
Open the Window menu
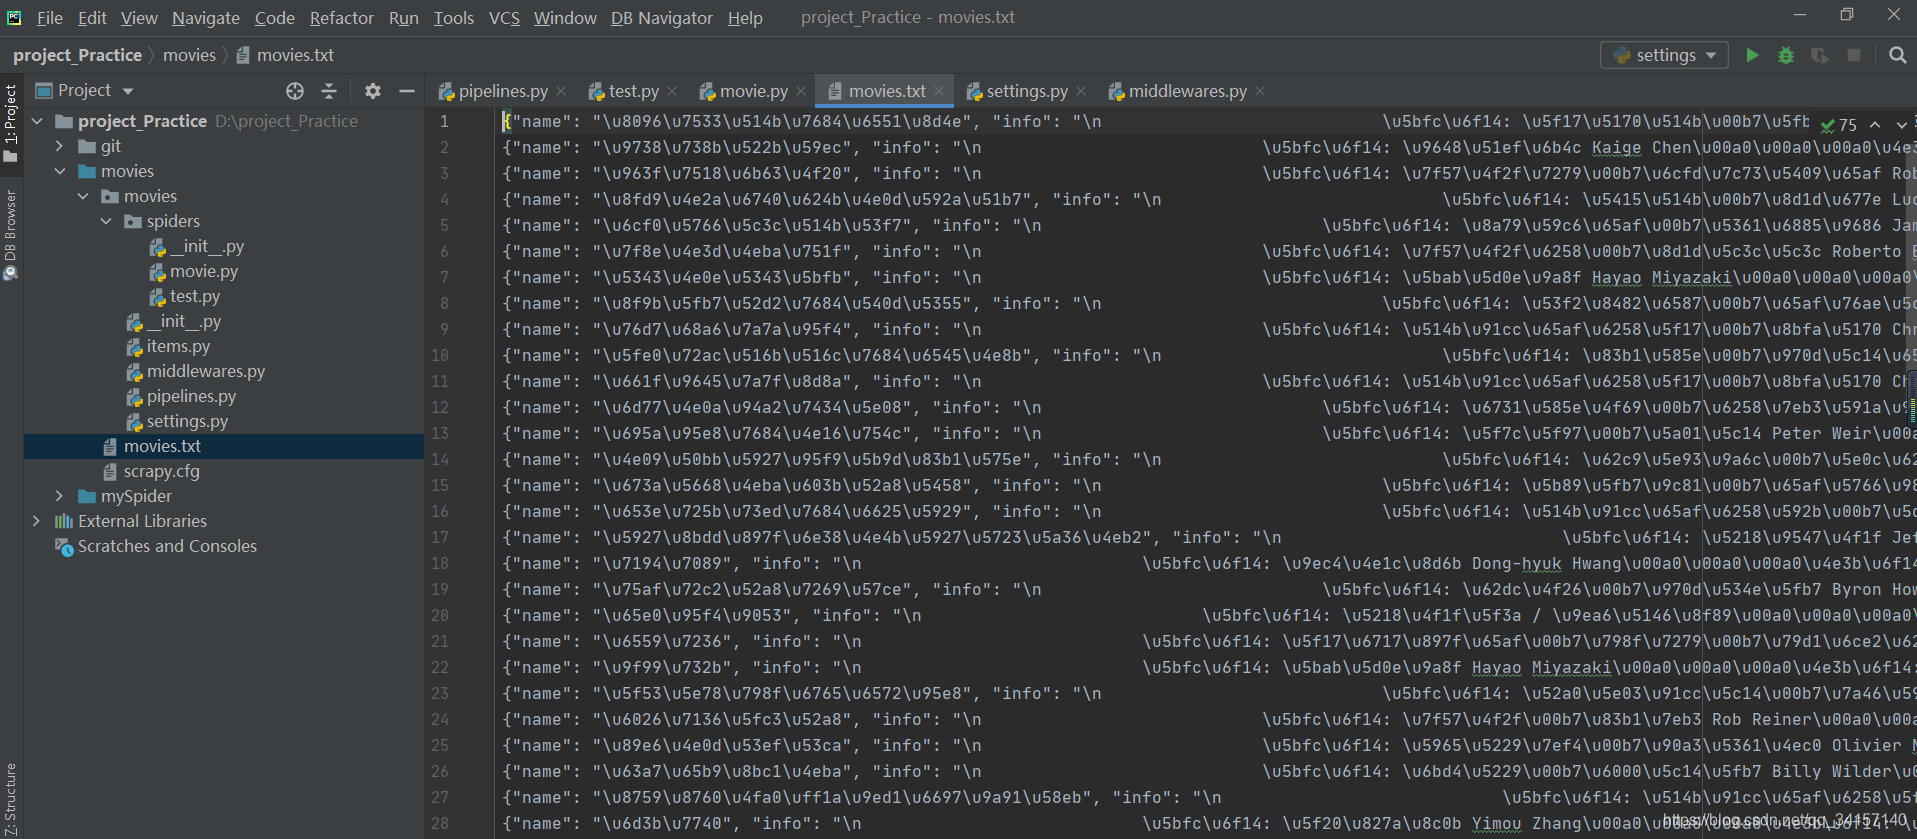[565, 18]
